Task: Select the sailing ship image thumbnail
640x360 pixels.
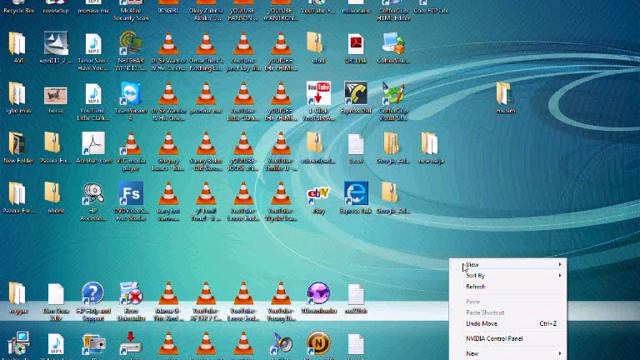Action: click(x=56, y=44)
